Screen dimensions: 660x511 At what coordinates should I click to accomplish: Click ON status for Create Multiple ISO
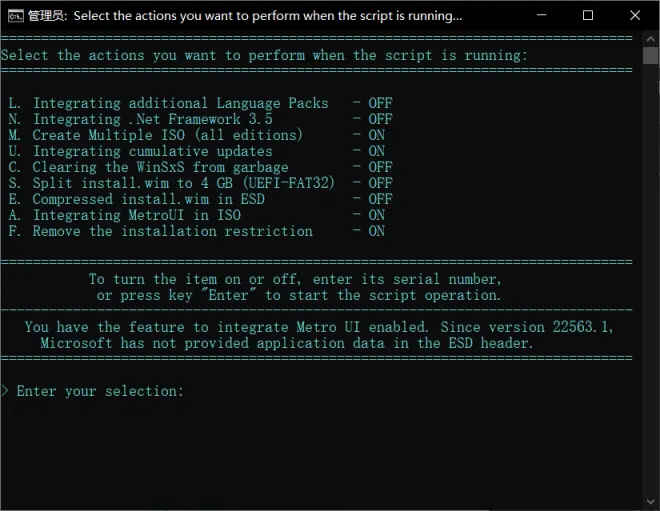376,135
